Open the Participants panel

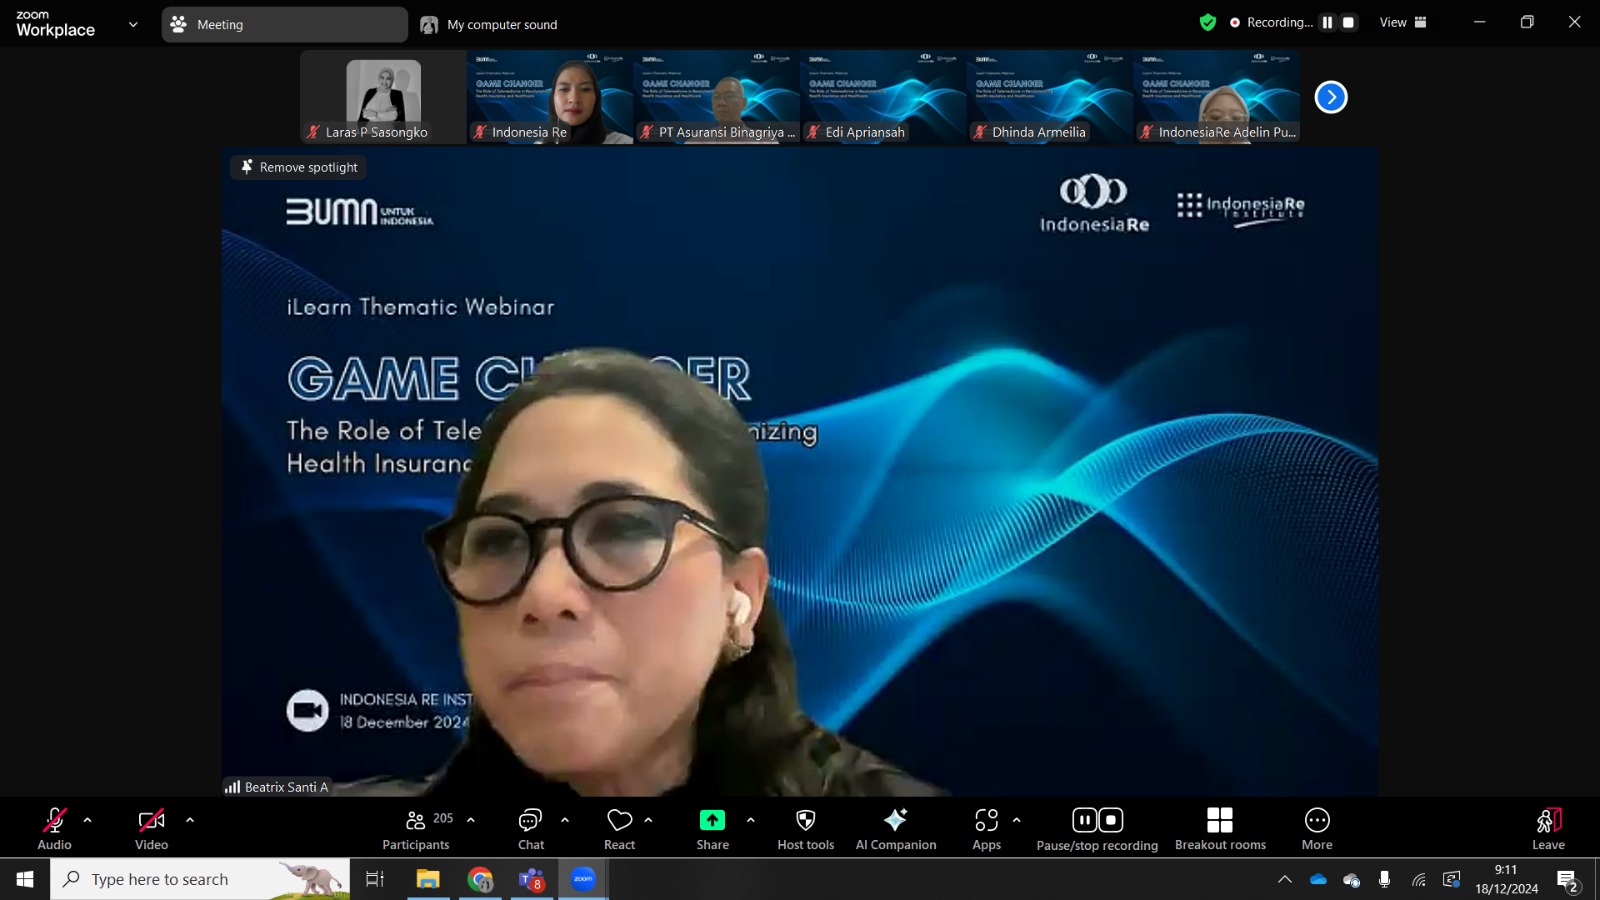(416, 829)
